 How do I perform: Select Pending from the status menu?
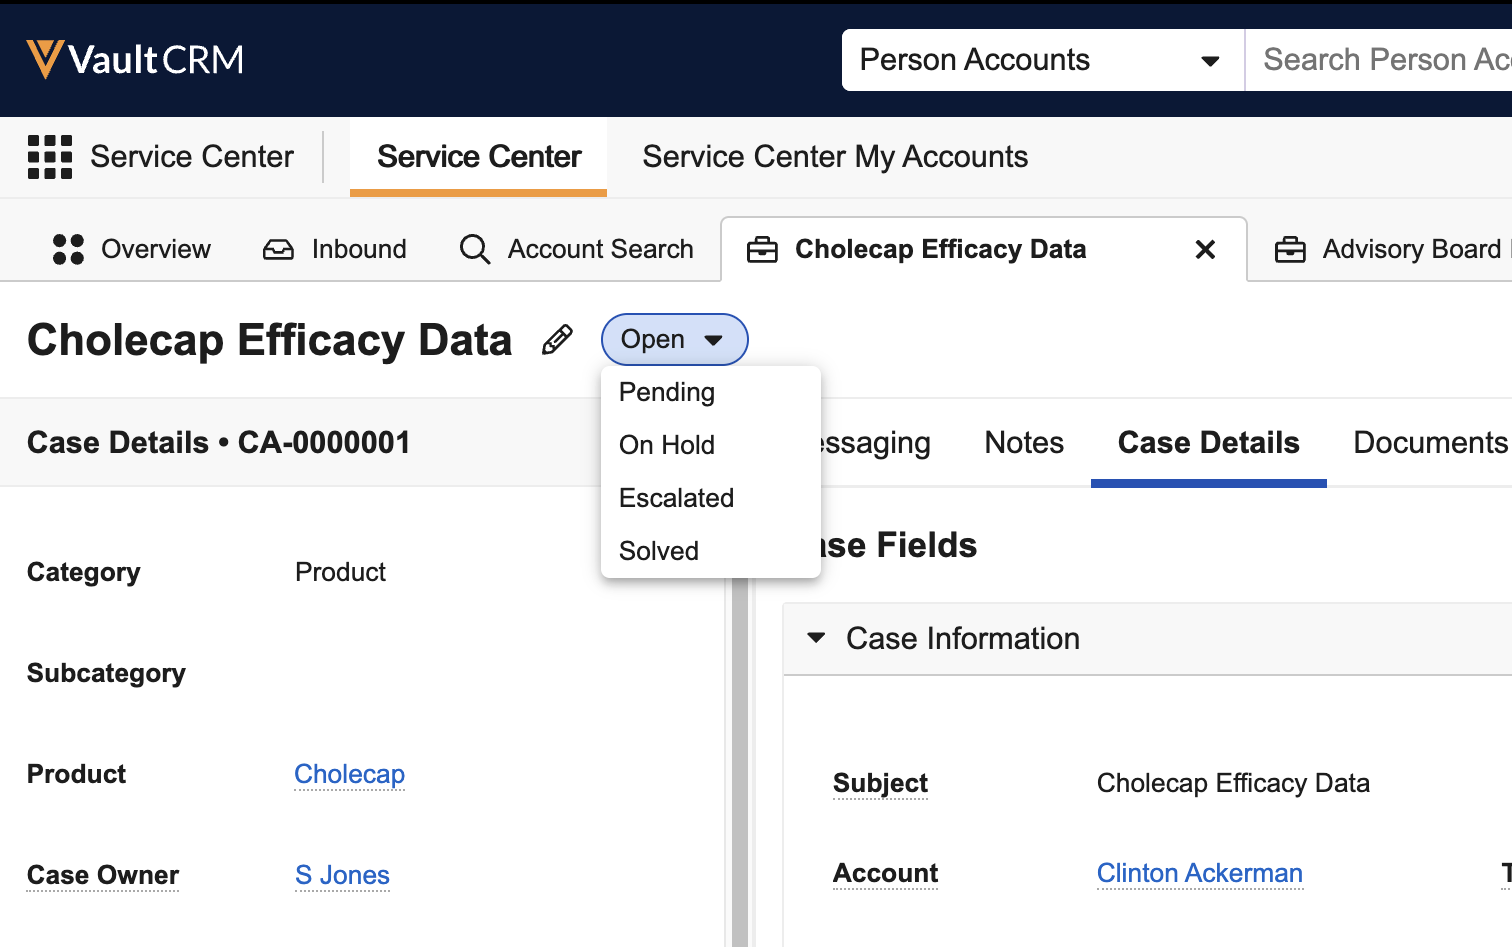pos(667,392)
